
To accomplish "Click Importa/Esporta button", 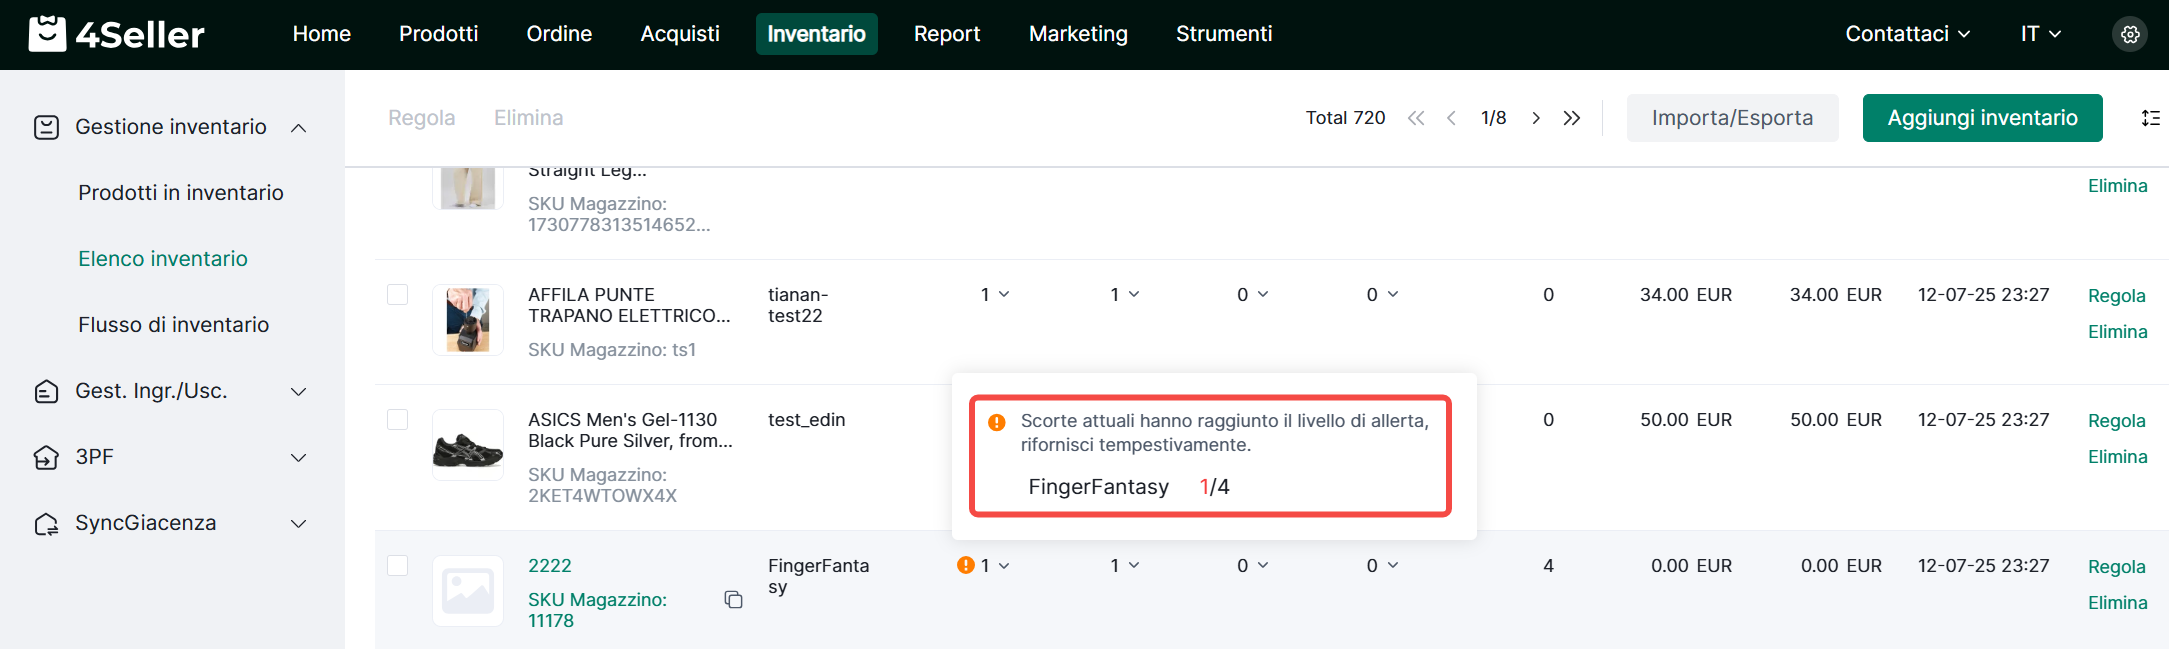I will click(x=1732, y=118).
